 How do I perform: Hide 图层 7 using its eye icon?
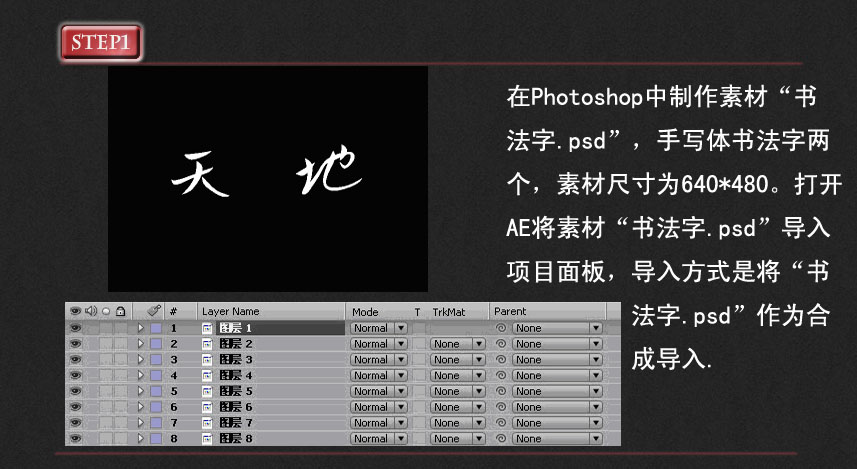pos(75,423)
